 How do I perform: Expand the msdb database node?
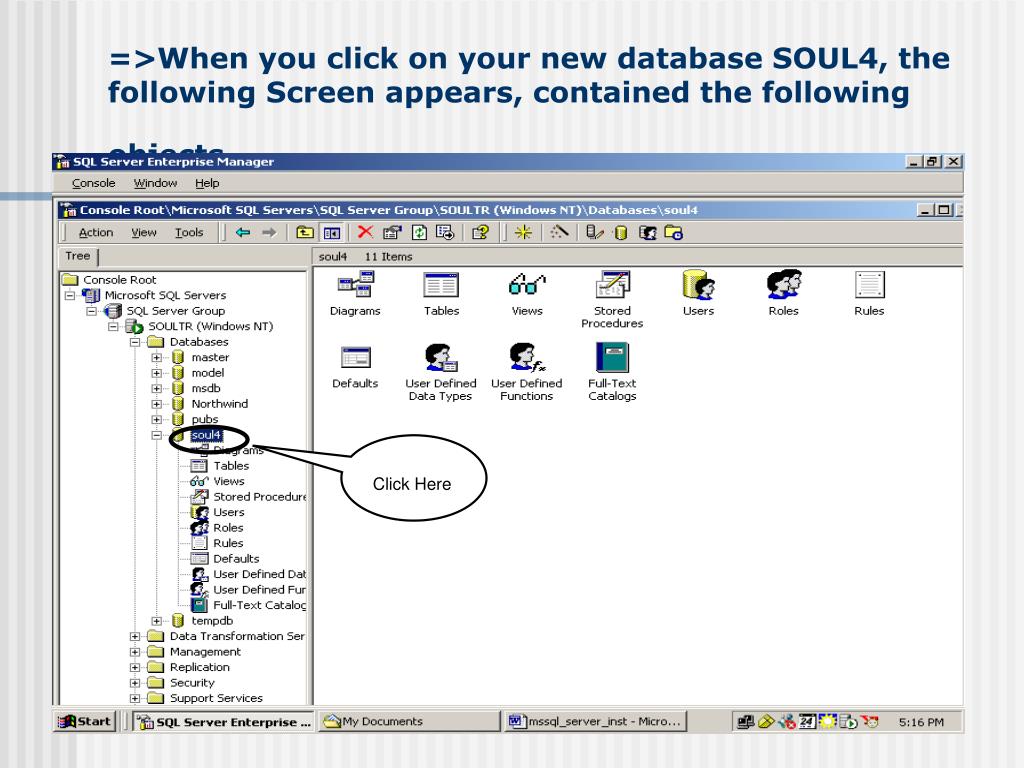pyautogui.click(x=156, y=389)
